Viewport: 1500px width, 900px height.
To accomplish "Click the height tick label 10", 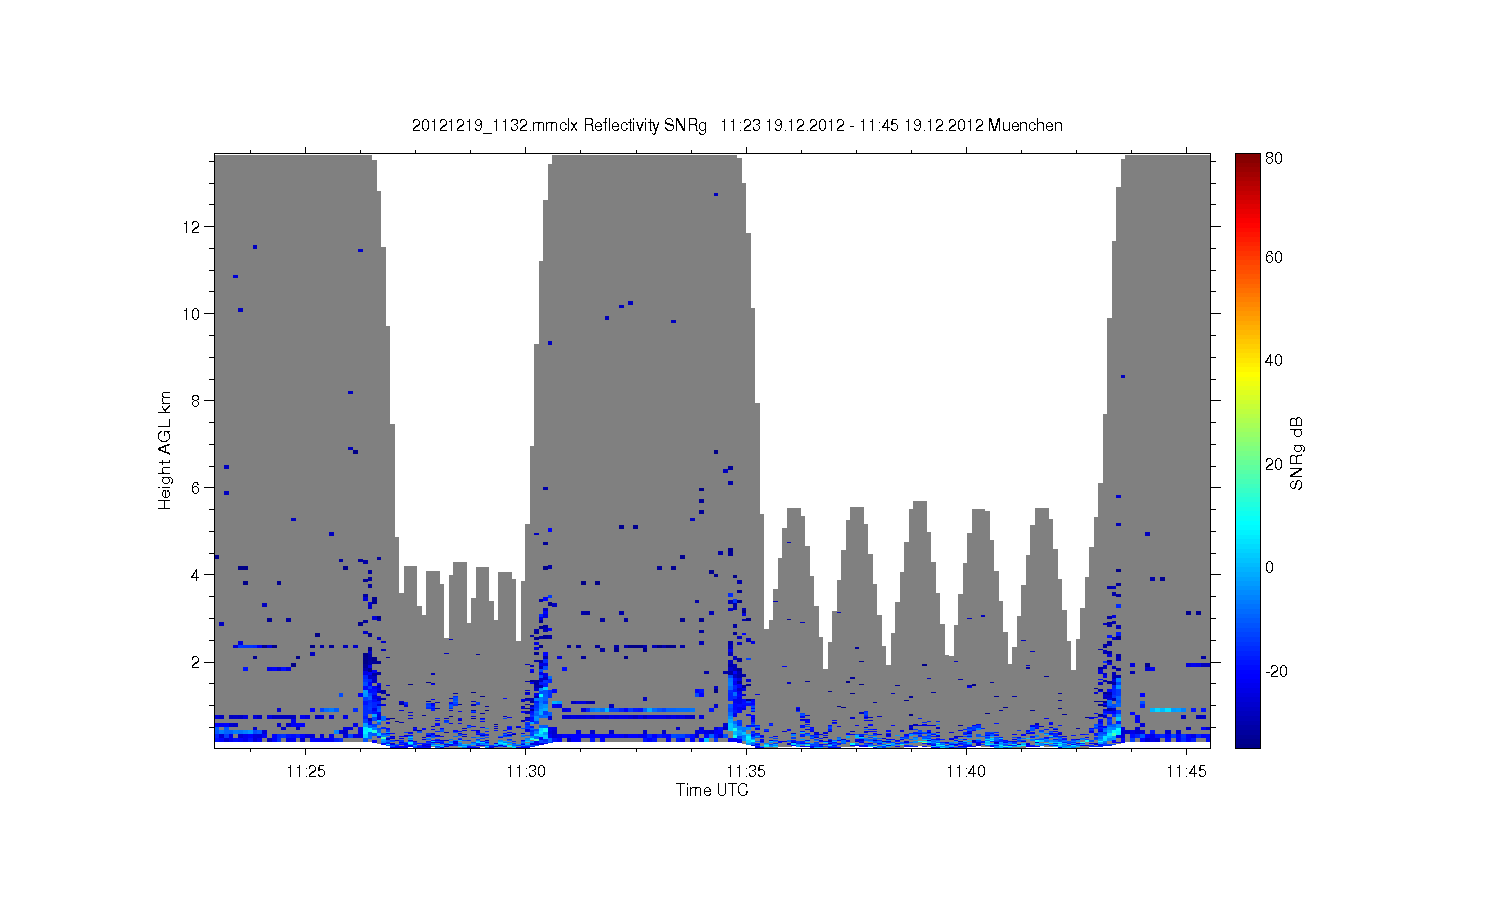I will tap(192, 313).
